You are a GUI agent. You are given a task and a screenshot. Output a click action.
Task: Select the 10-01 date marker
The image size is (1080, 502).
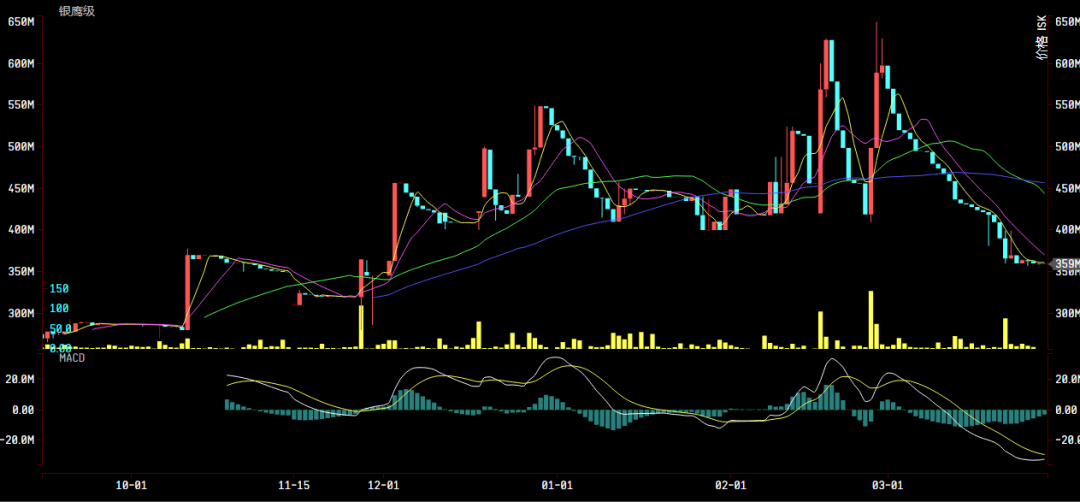point(131,485)
